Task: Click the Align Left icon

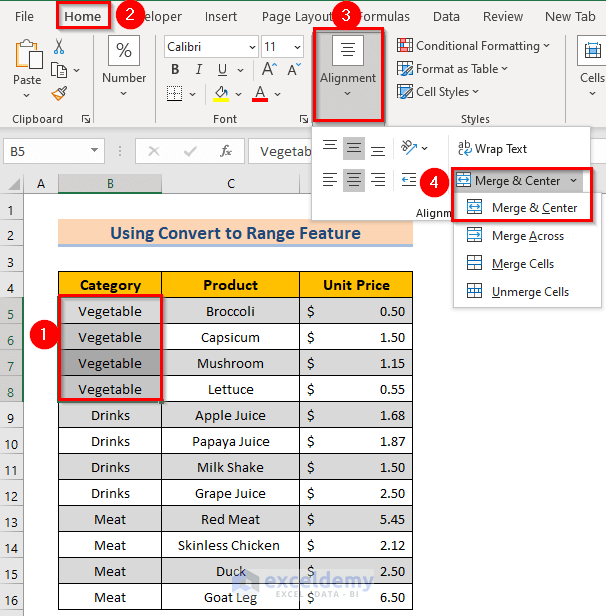Action: tap(330, 180)
